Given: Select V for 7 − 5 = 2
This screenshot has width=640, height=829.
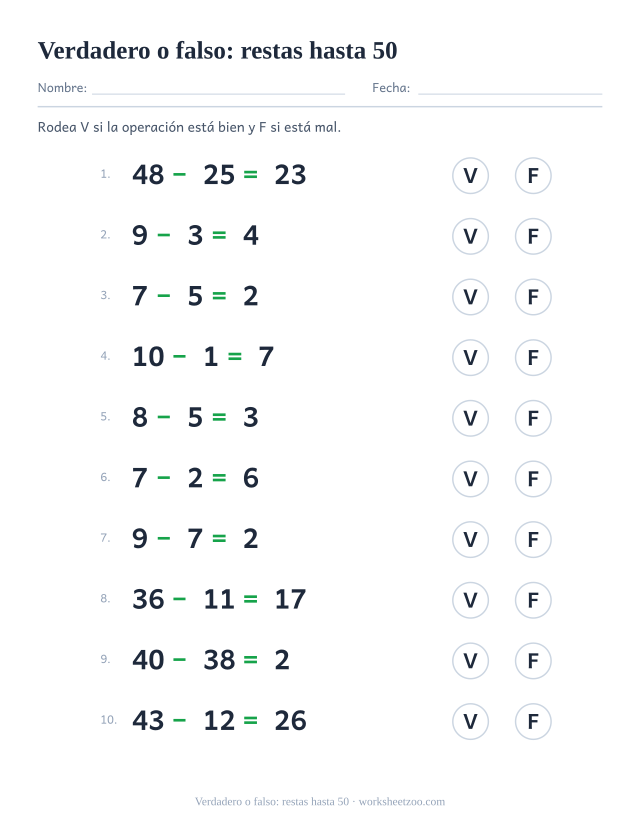Looking at the screenshot, I should (x=470, y=297).
